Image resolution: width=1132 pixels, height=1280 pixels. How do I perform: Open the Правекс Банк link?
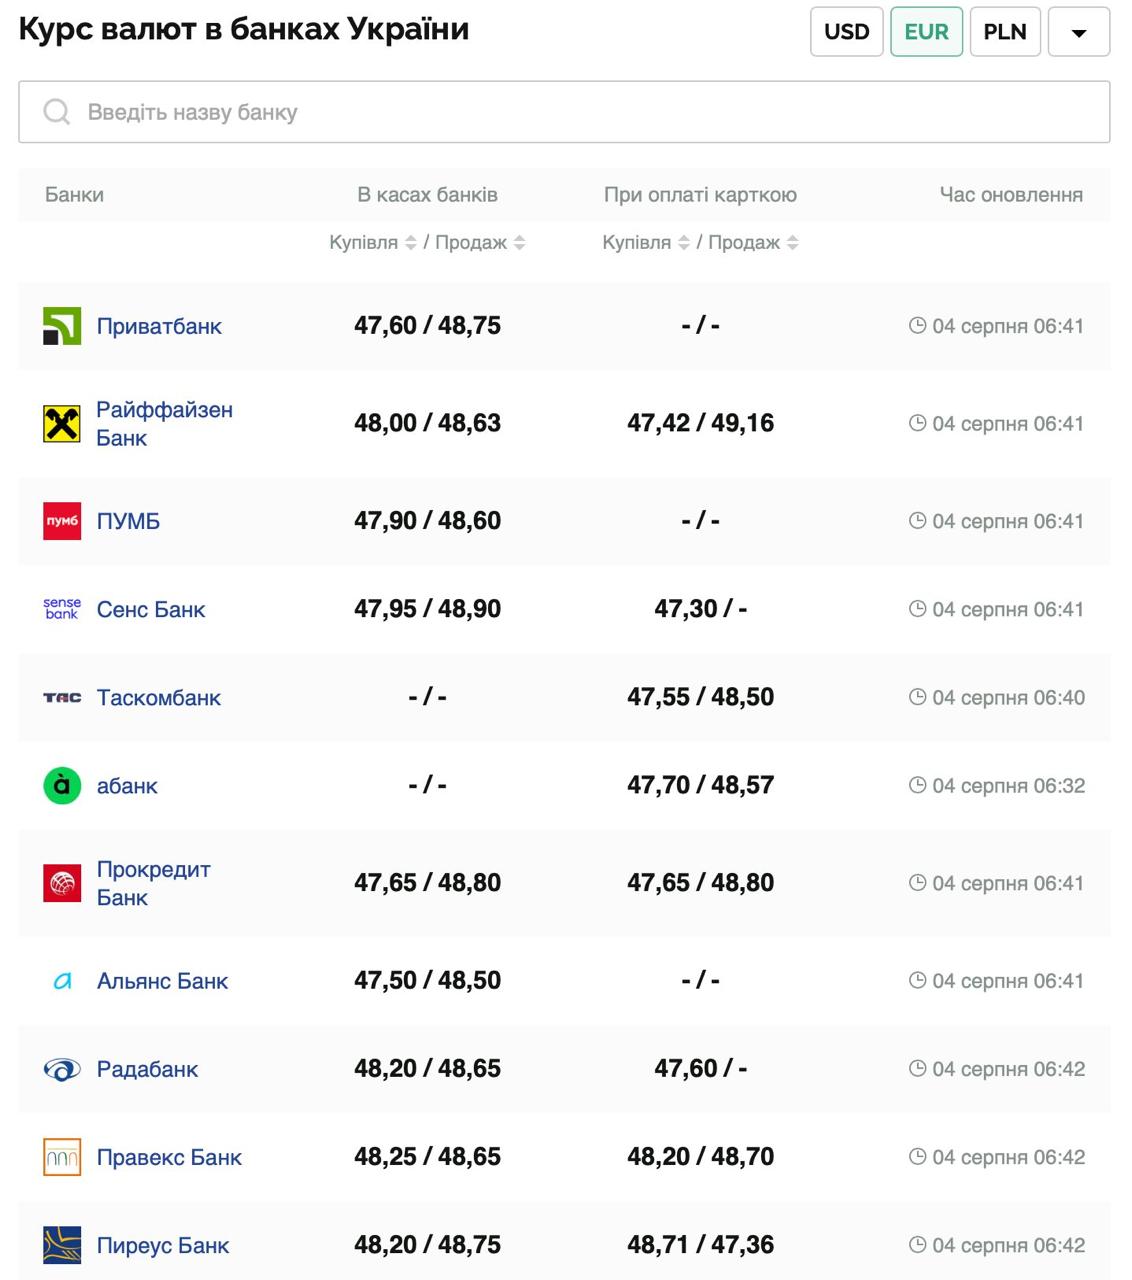169,1158
